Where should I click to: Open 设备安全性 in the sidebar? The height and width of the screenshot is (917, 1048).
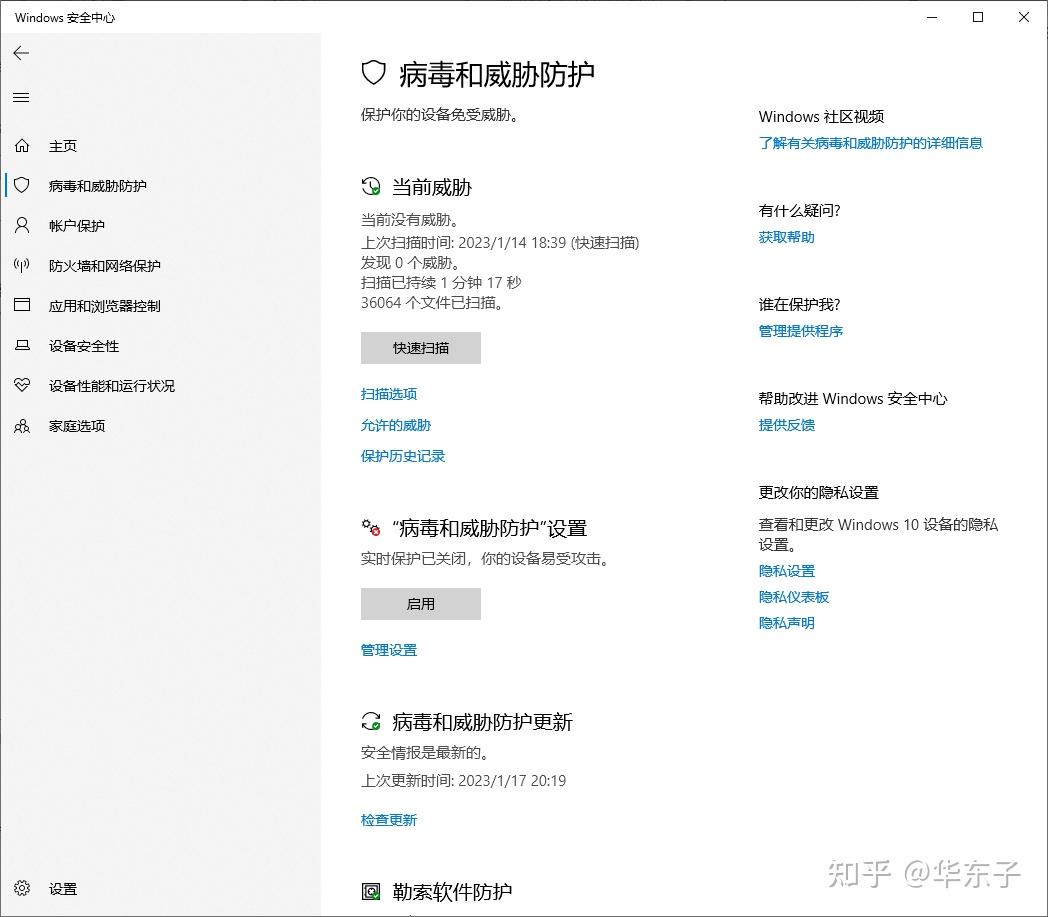(160, 346)
